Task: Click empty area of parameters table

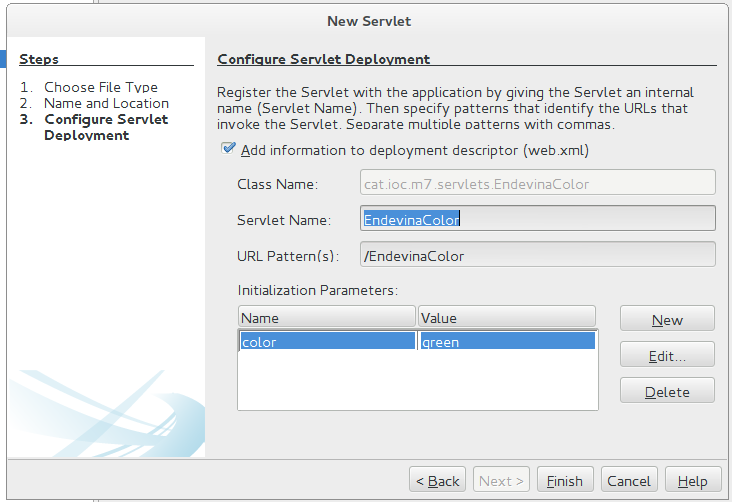Action: coord(418,380)
